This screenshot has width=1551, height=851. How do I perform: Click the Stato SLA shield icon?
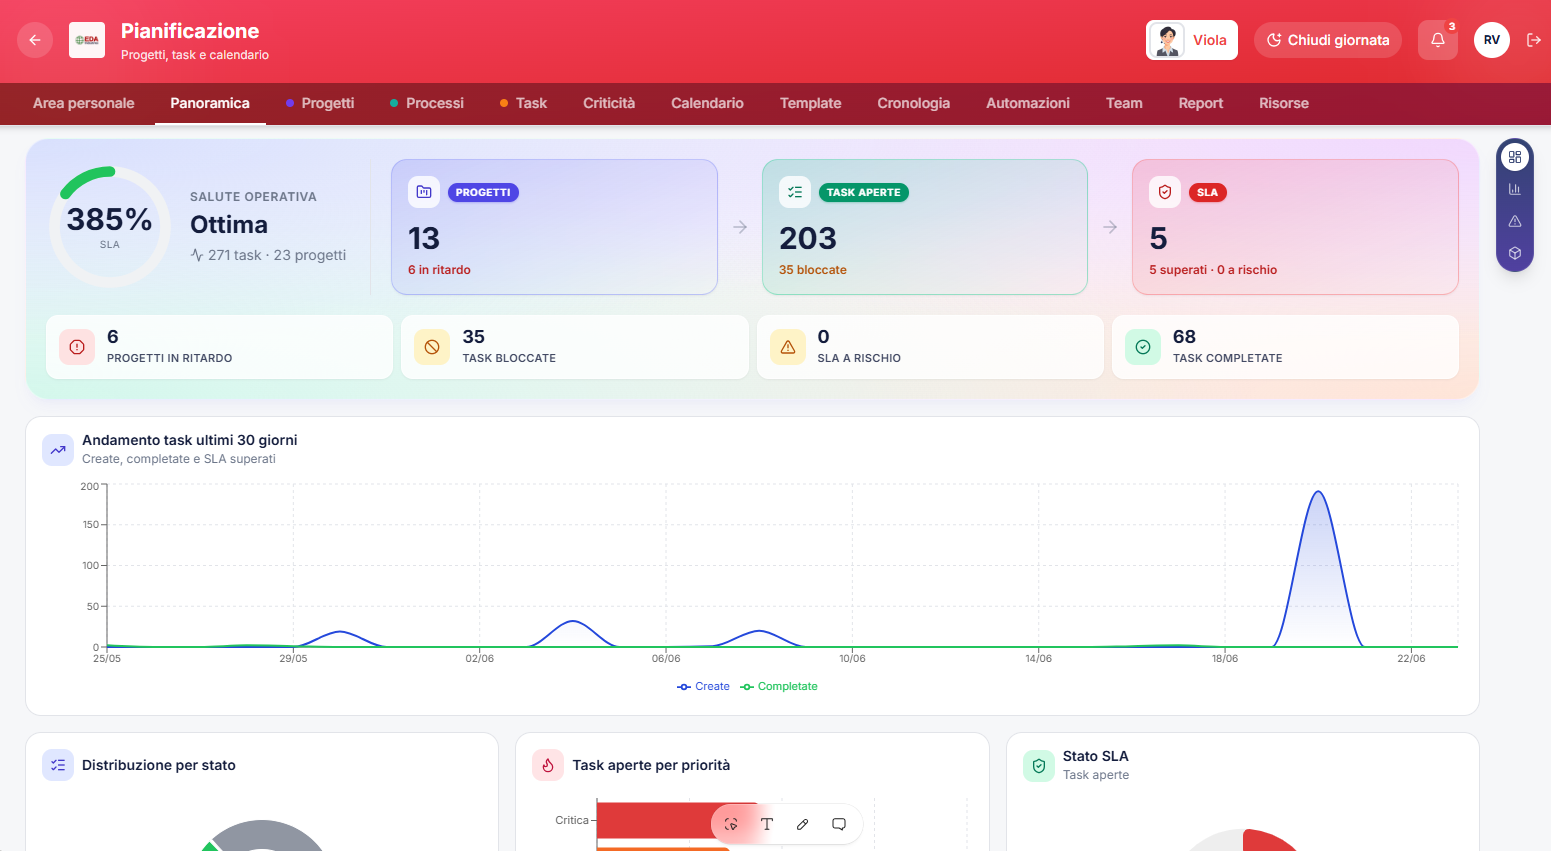pos(1039,765)
